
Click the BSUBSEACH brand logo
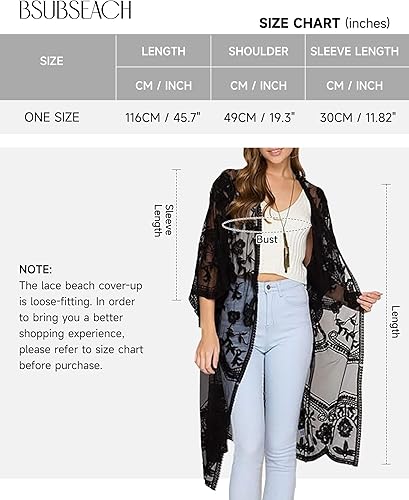click(75, 10)
